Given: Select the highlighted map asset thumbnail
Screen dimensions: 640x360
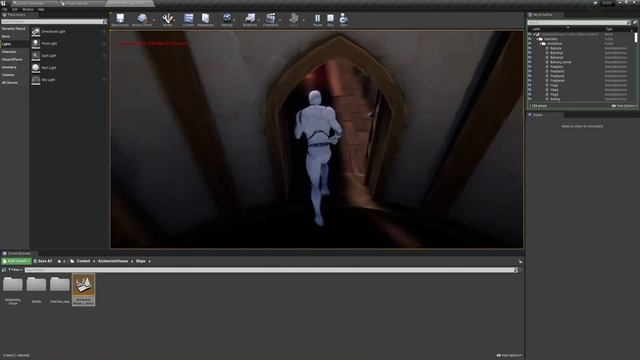Looking at the screenshot, I should (83, 289).
